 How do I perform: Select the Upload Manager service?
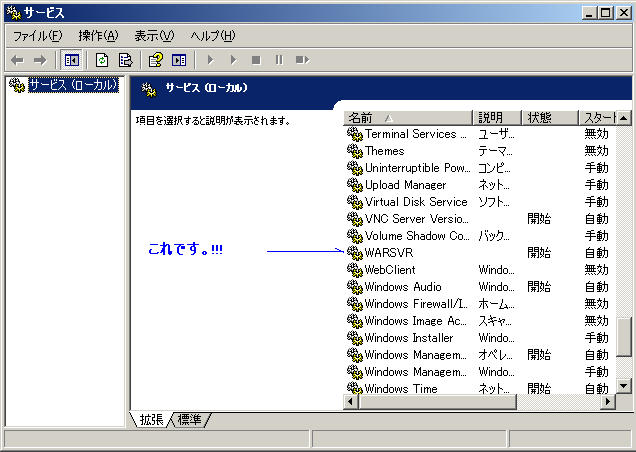tap(479, 185)
